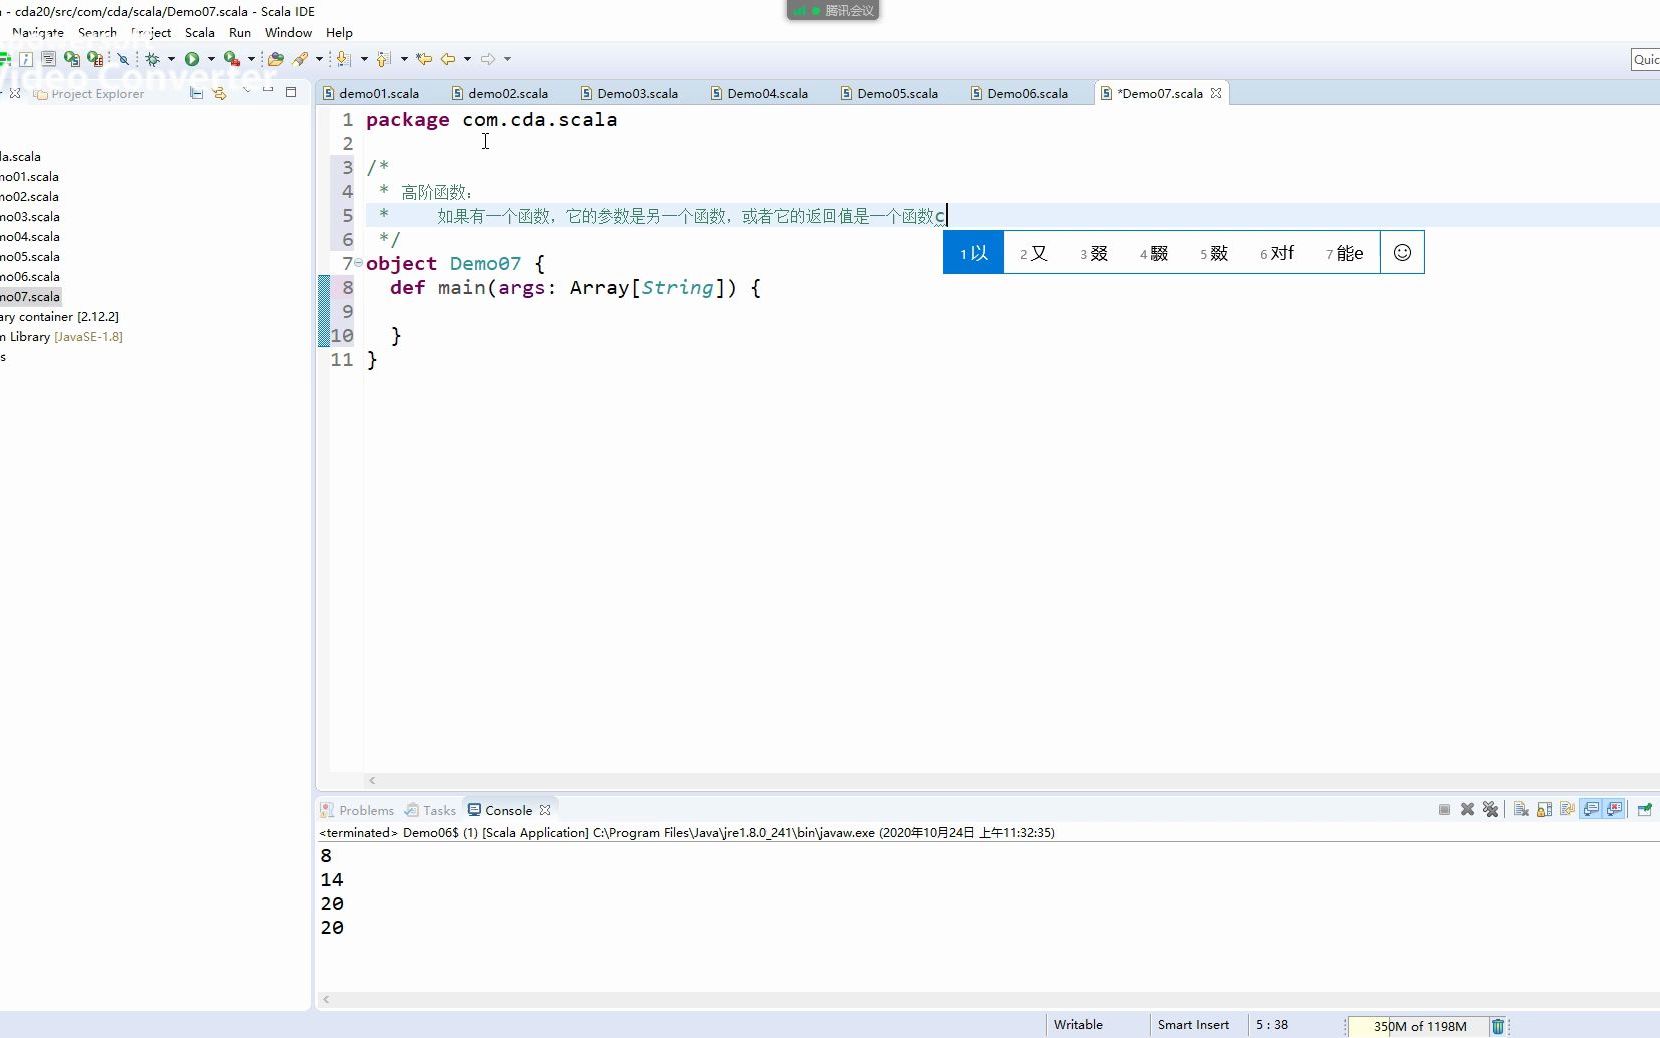
Task: Collapse the fold marker at object Demo07
Action: tap(359, 263)
